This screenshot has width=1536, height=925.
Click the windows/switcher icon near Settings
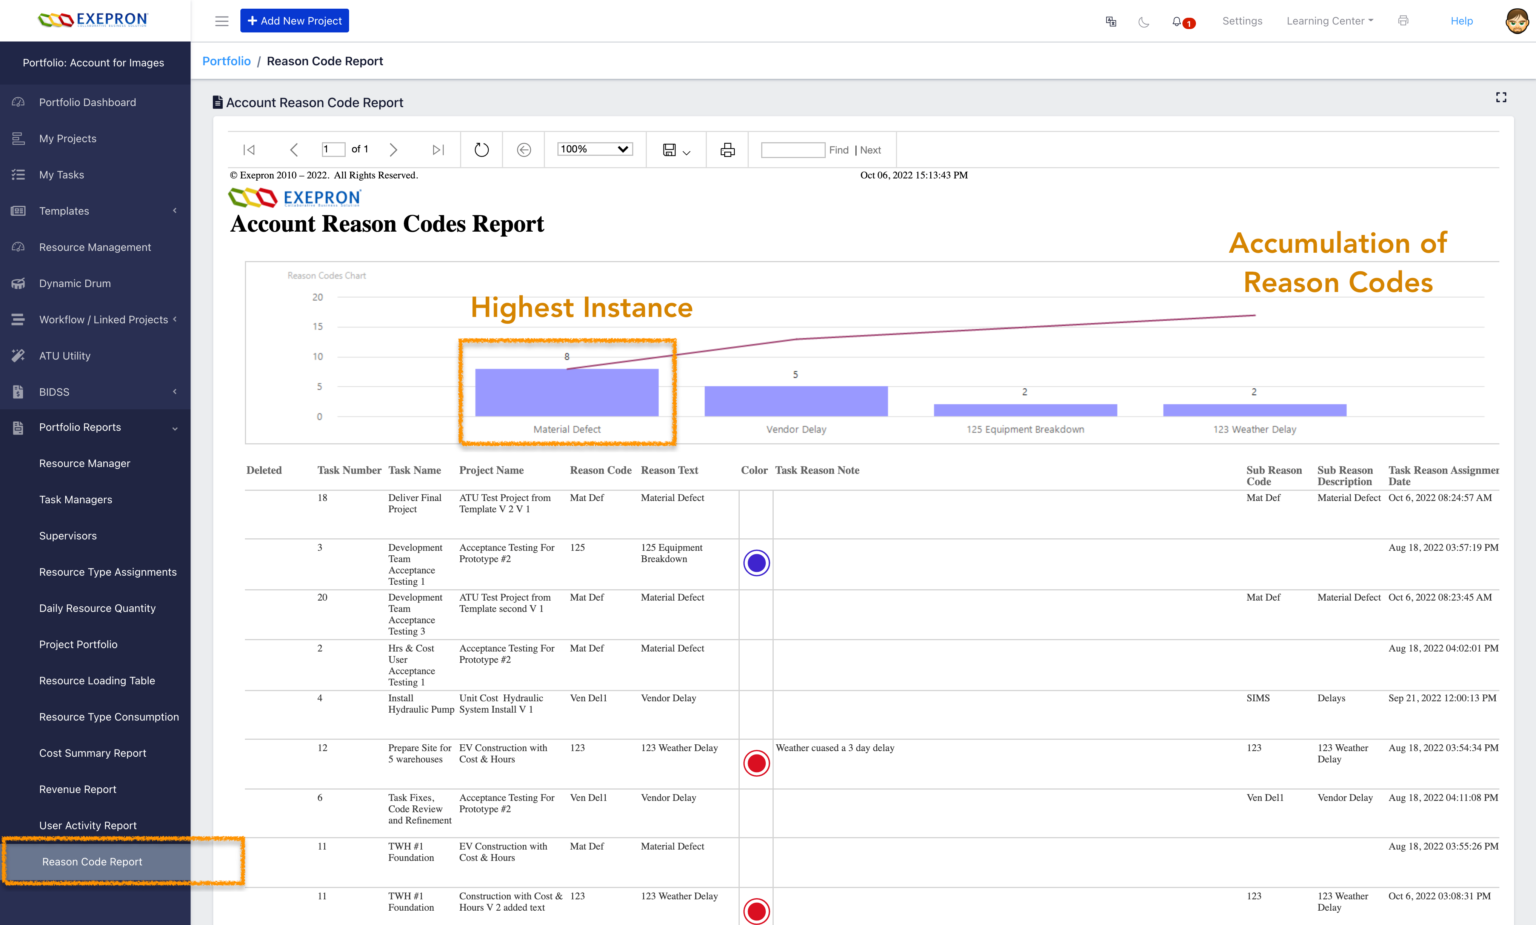point(1110,20)
